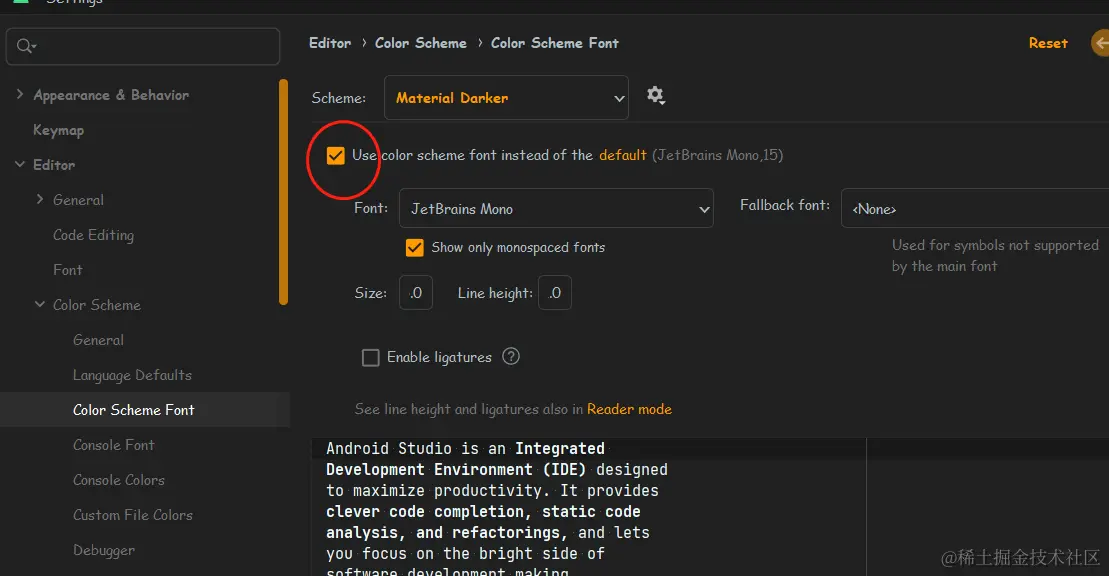Open the Scheme Material Darker dropdown
Image resolution: width=1109 pixels, height=576 pixels.
506,98
